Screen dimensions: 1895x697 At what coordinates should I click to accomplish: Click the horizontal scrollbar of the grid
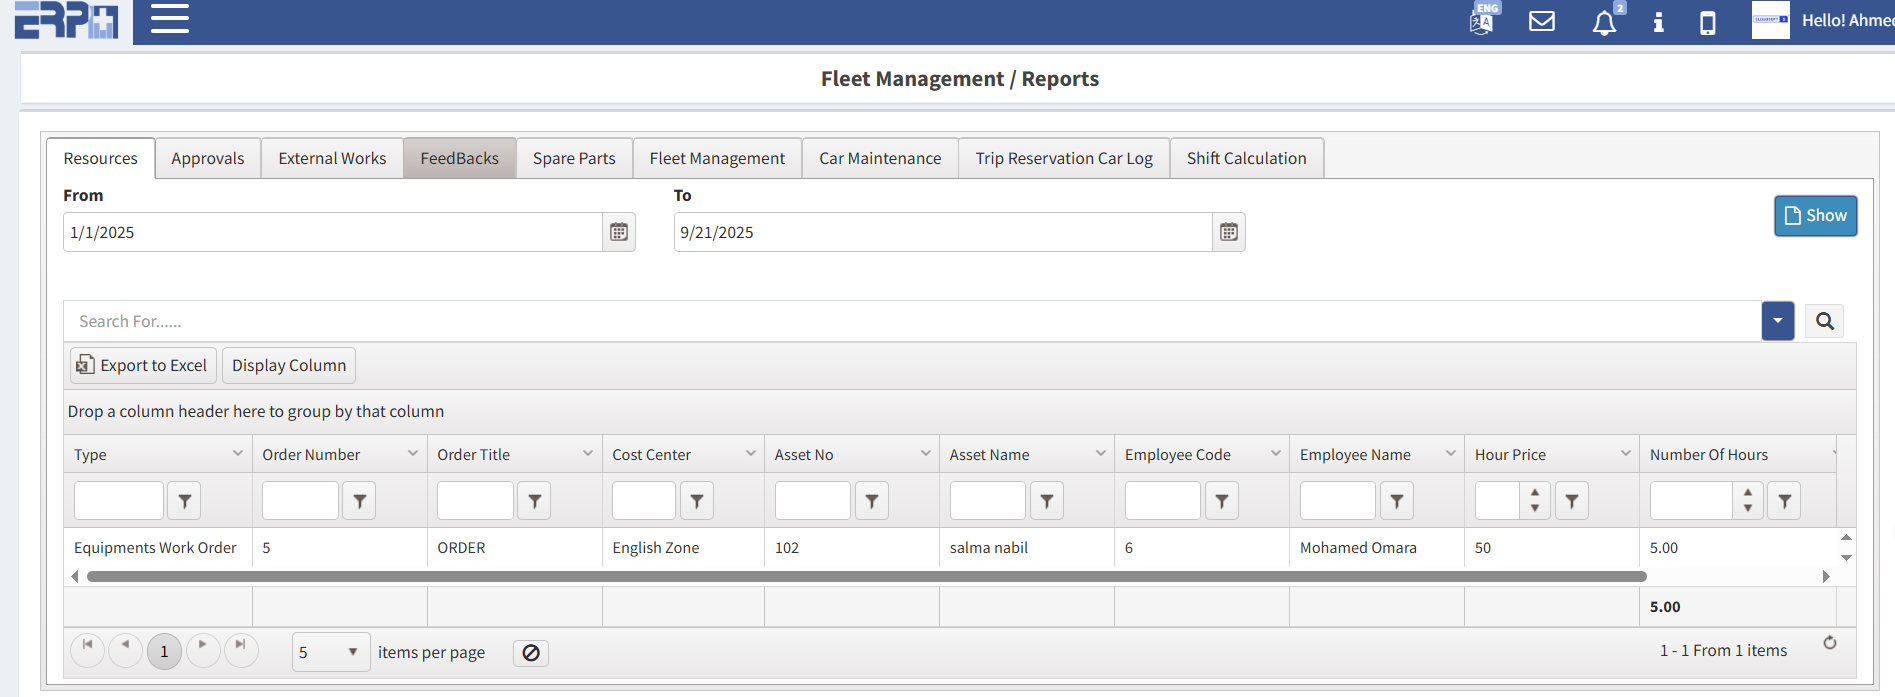(865, 576)
